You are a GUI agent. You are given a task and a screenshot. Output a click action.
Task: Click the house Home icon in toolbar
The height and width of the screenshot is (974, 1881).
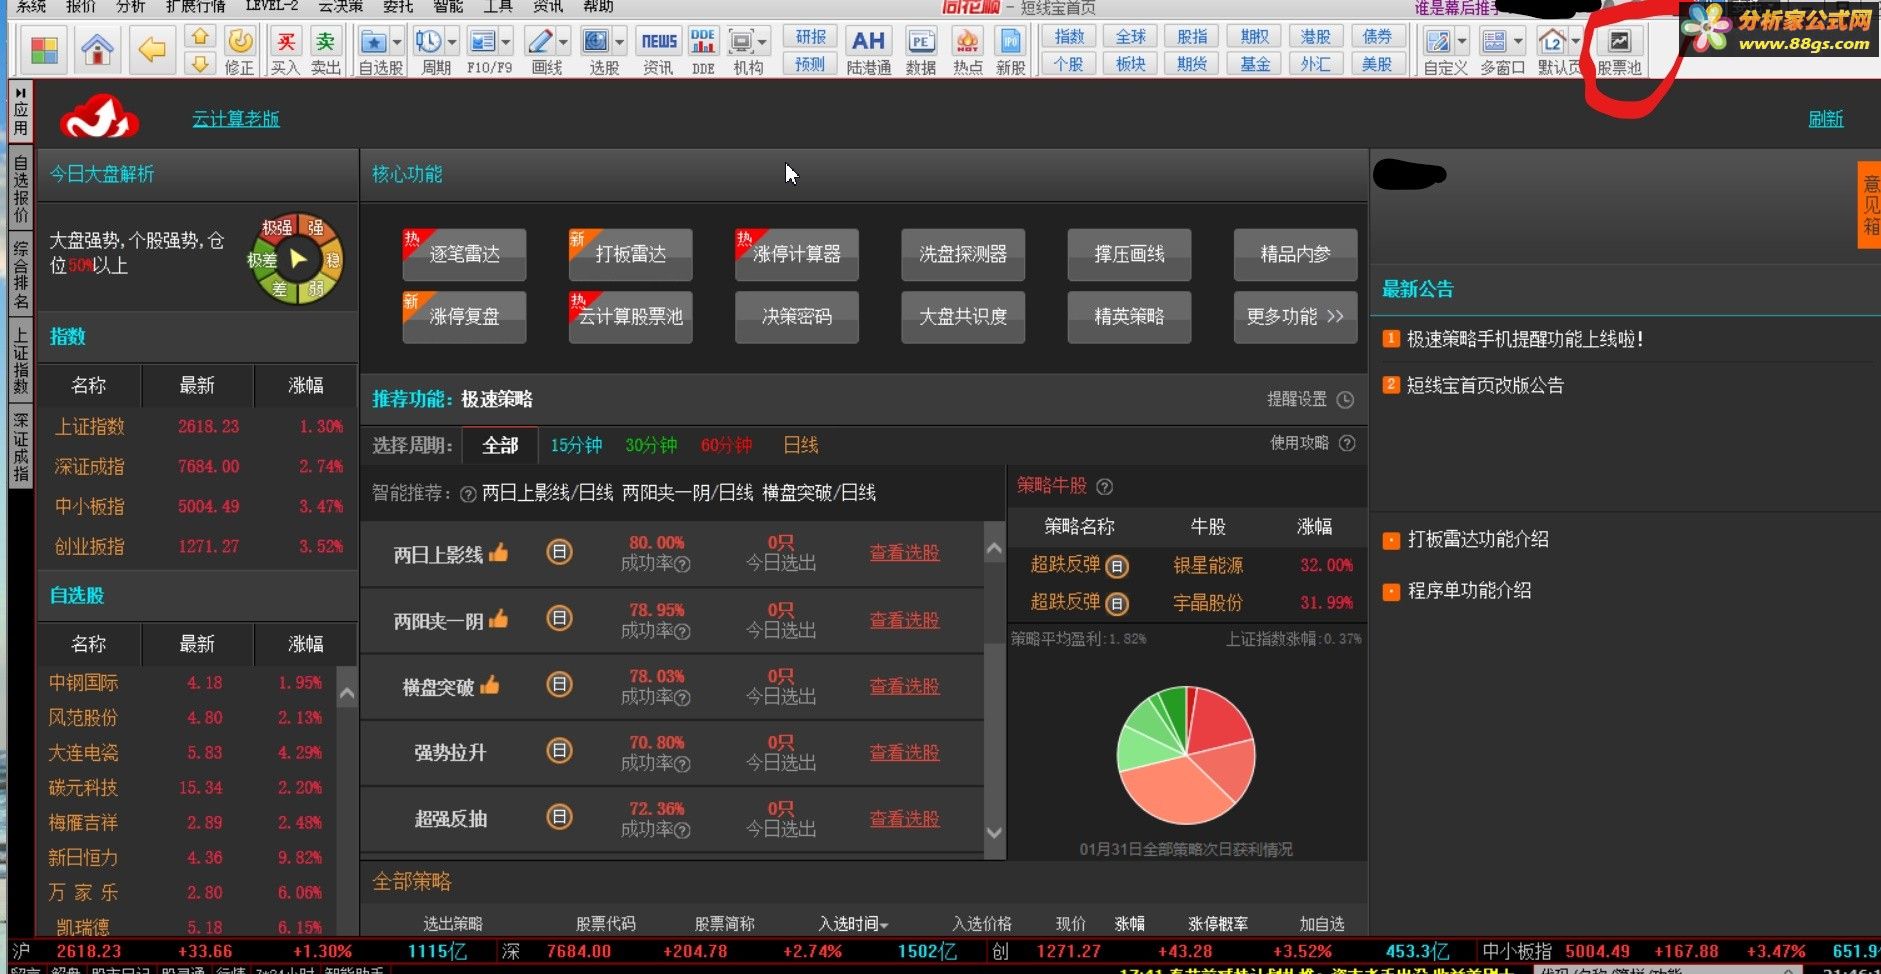pyautogui.click(x=97, y=50)
